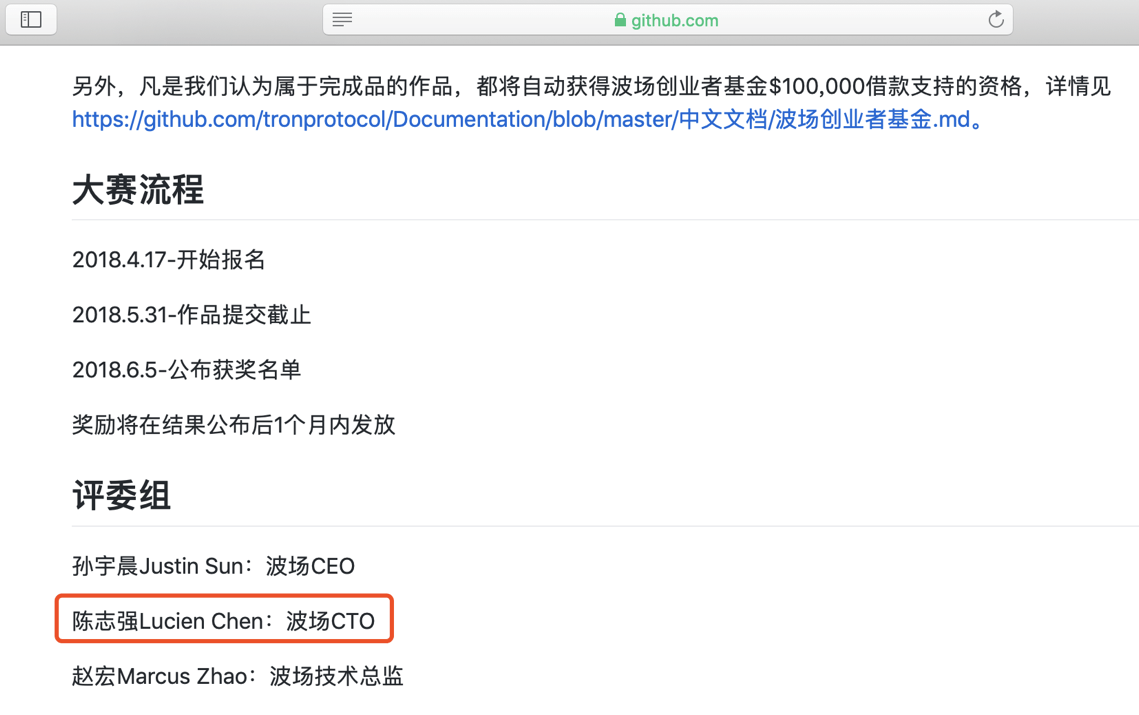Click the 赵宏Marcus Zhao 波场技术总监 entry
The width and height of the screenshot is (1139, 715).
(x=238, y=676)
